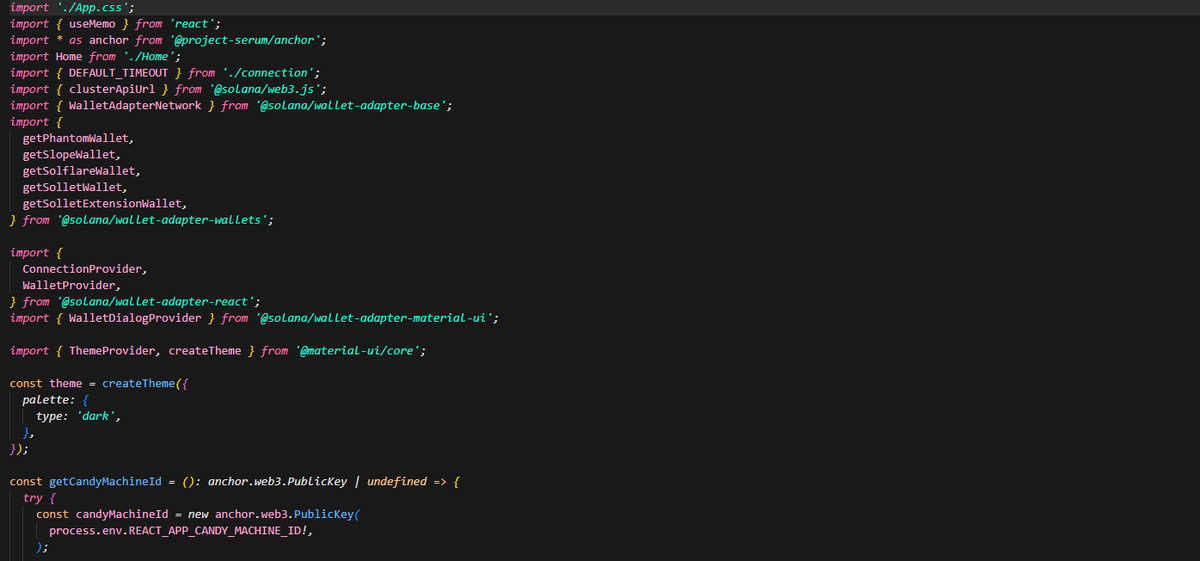Place cursor on getSolletWallet line
Screen dimensions: 1200x561
click(x=72, y=187)
